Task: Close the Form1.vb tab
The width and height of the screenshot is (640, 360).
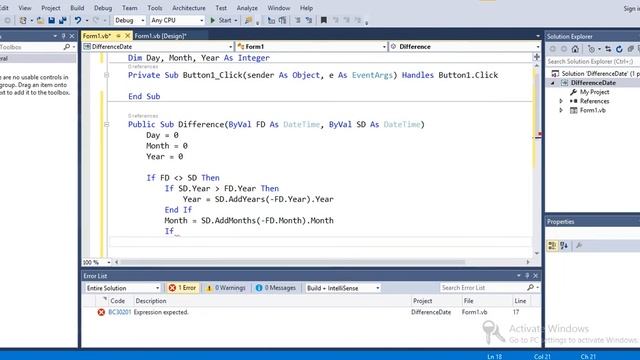Action: pos(127,36)
